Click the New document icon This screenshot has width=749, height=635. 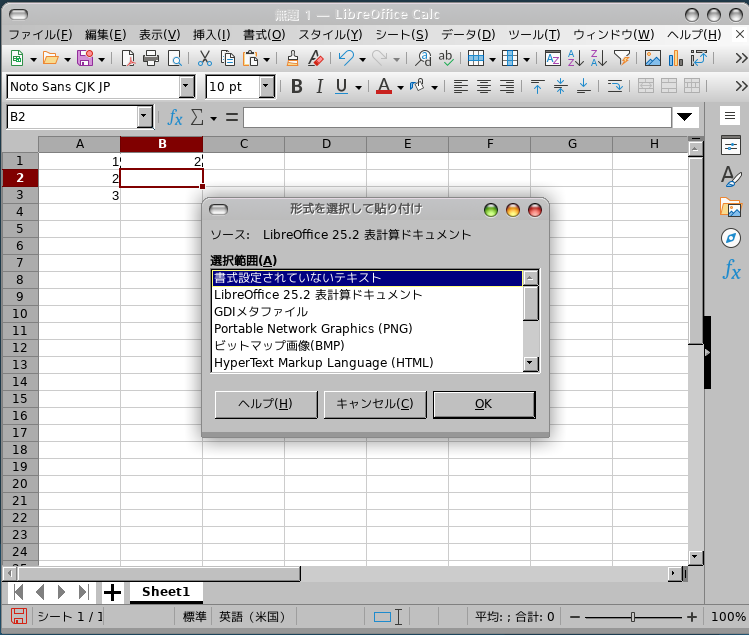[17, 59]
